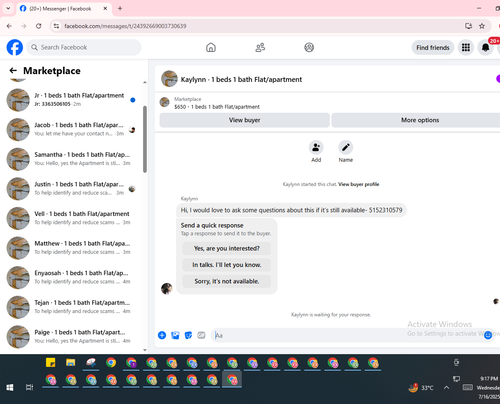Open the tab search dropdown in Chrome

(x=8, y=8)
